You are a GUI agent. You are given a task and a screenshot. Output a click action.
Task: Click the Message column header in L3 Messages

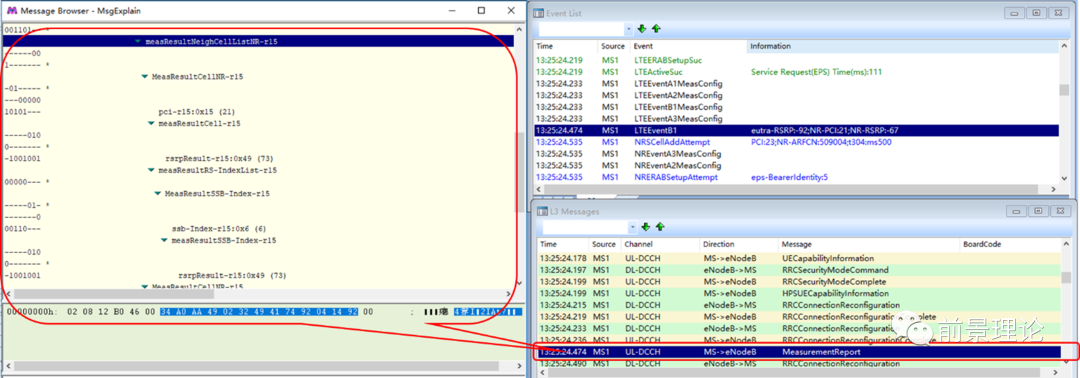click(869, 244)
